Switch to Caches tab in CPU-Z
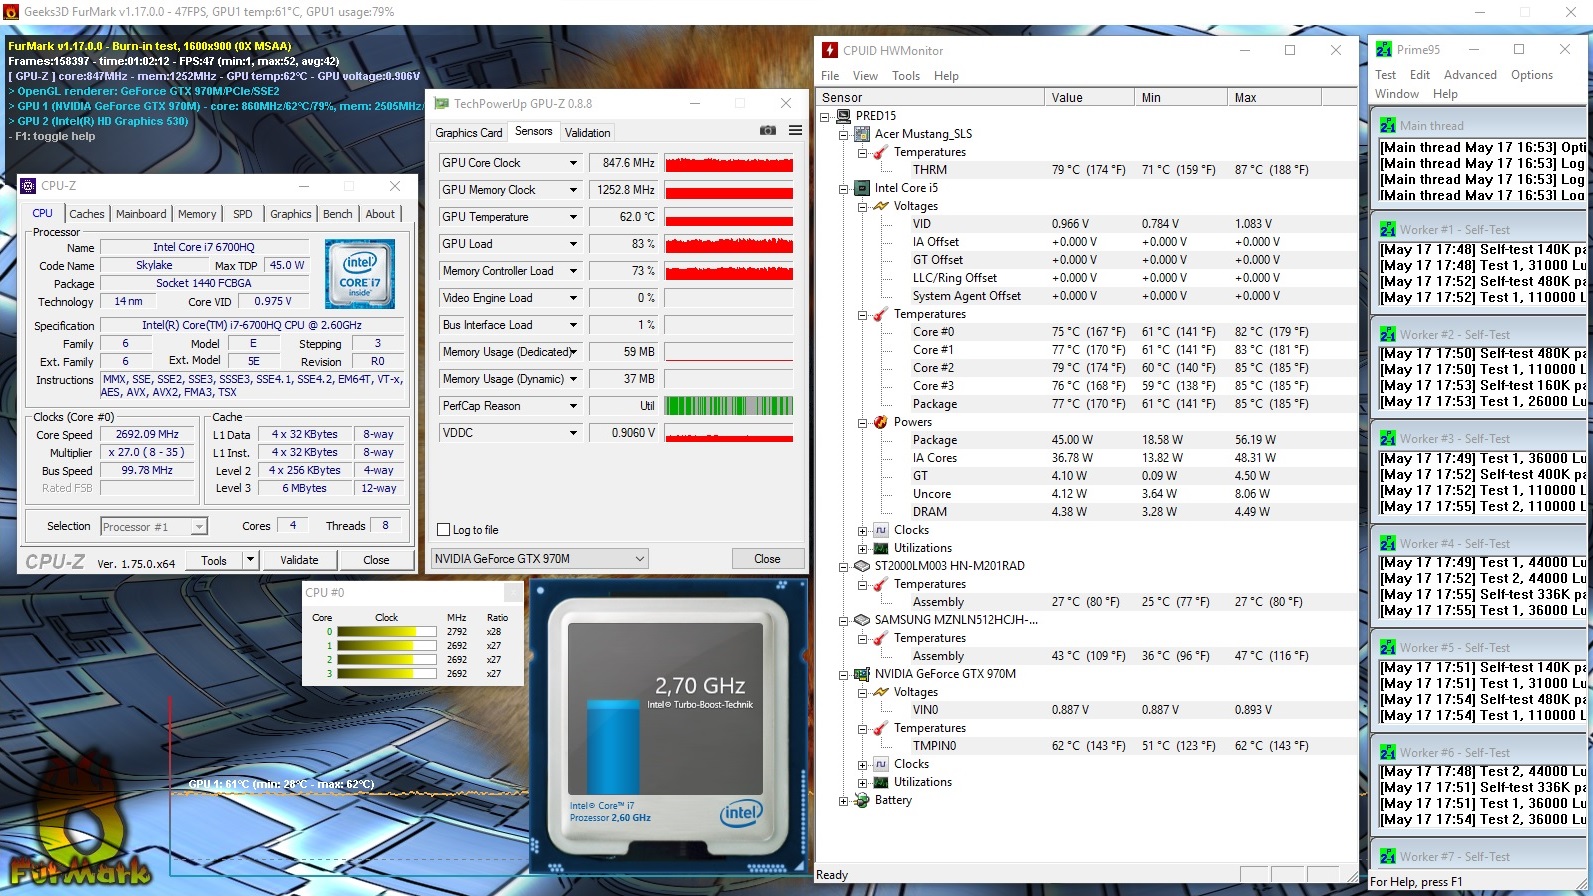This screenshot has width=1593, height=896. tap(87, 214)
